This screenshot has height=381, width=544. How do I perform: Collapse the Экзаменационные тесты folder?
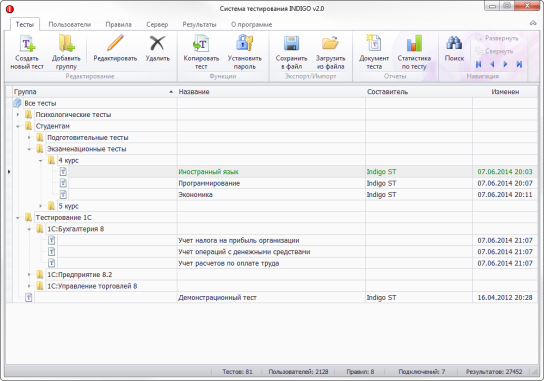pos(29,149)
